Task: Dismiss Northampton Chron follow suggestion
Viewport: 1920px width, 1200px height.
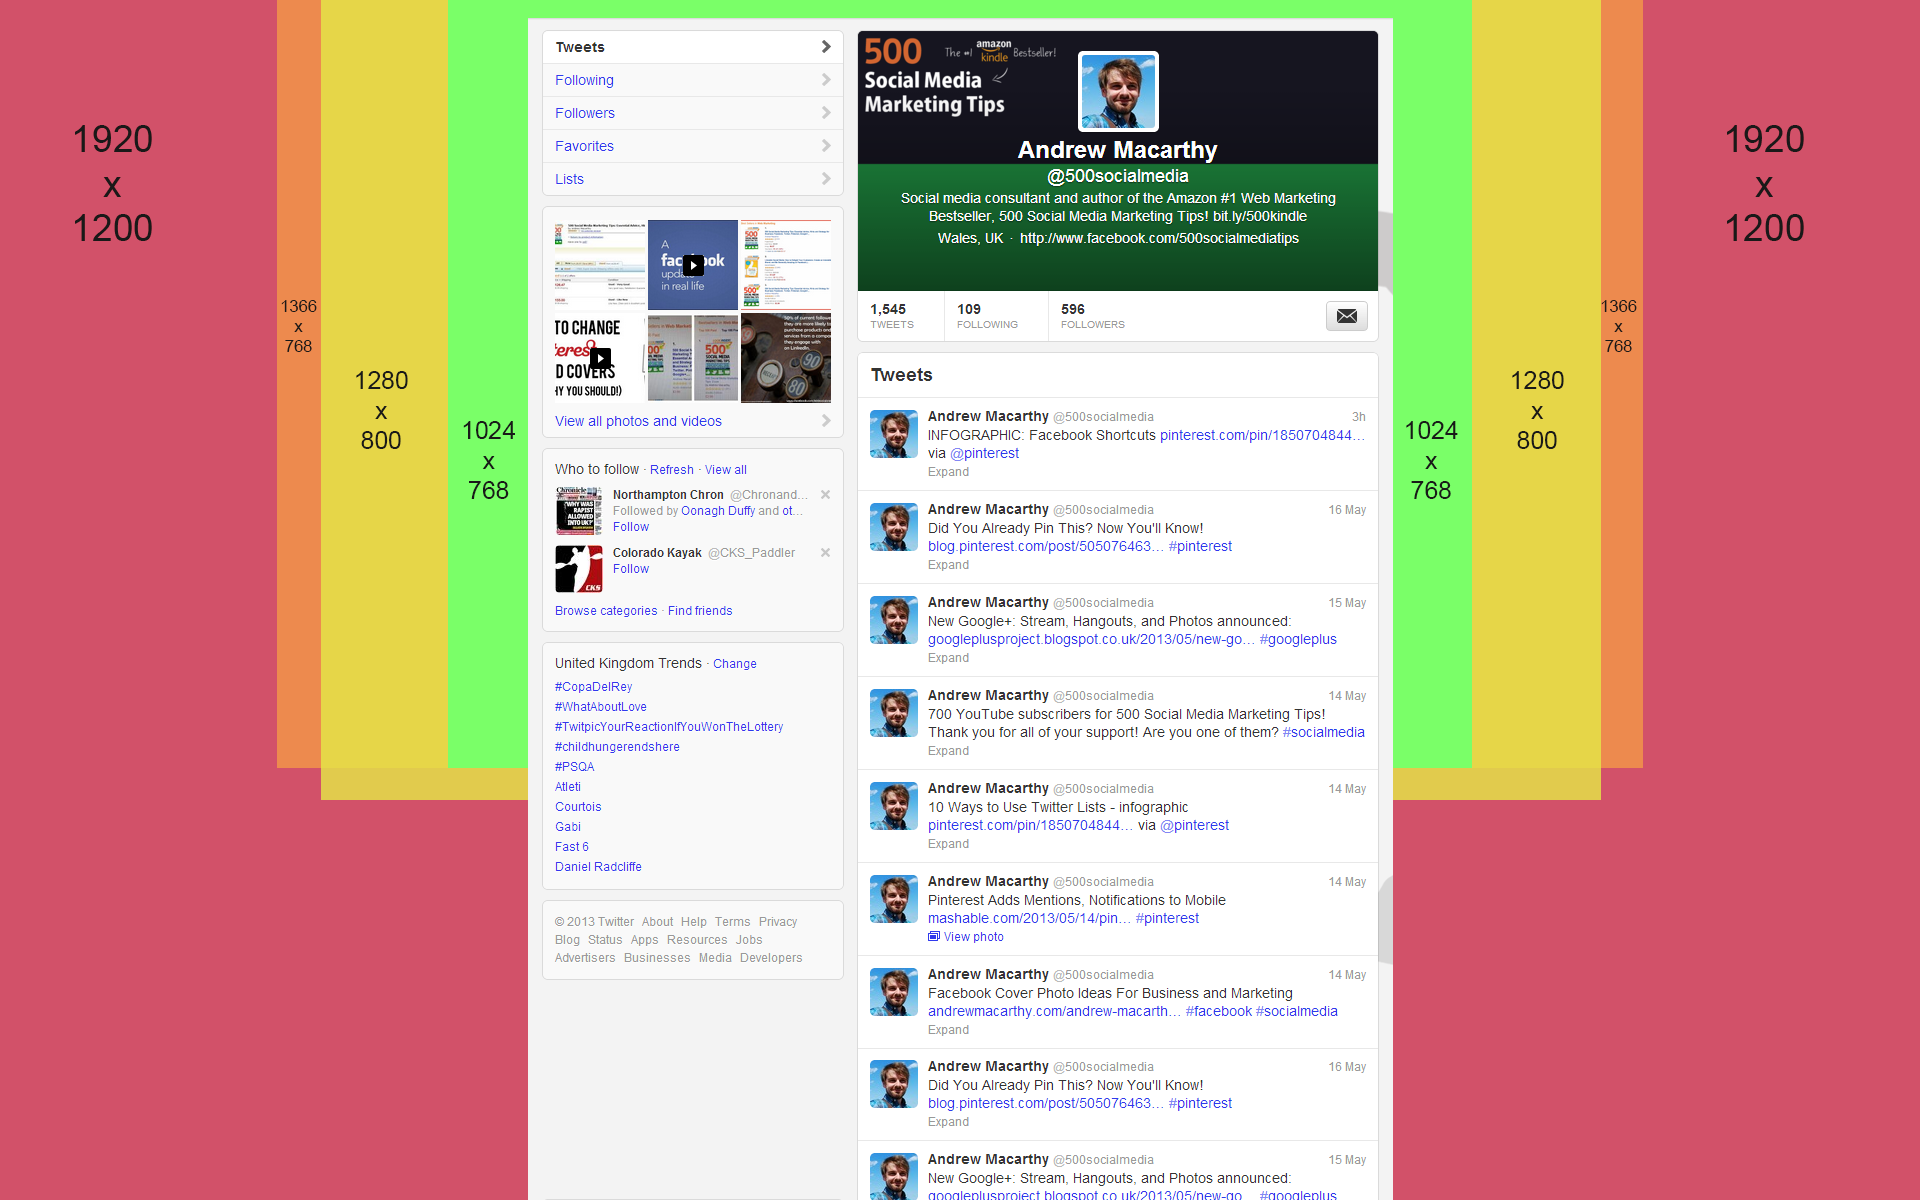Action: point(825,495)
